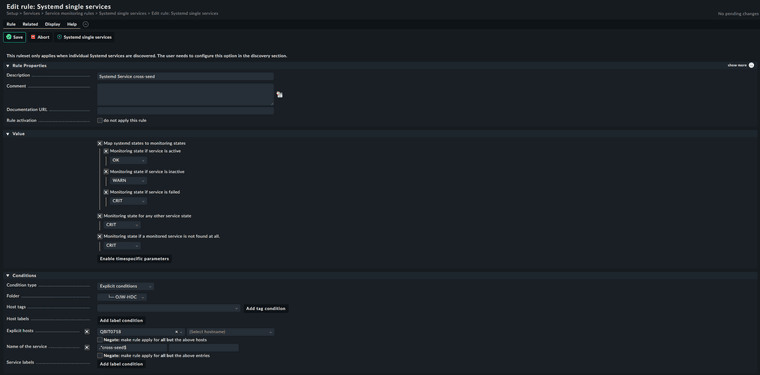760x375 pixels.
Task: Enable Negate for the above hosts
Action: click(100, 340)
